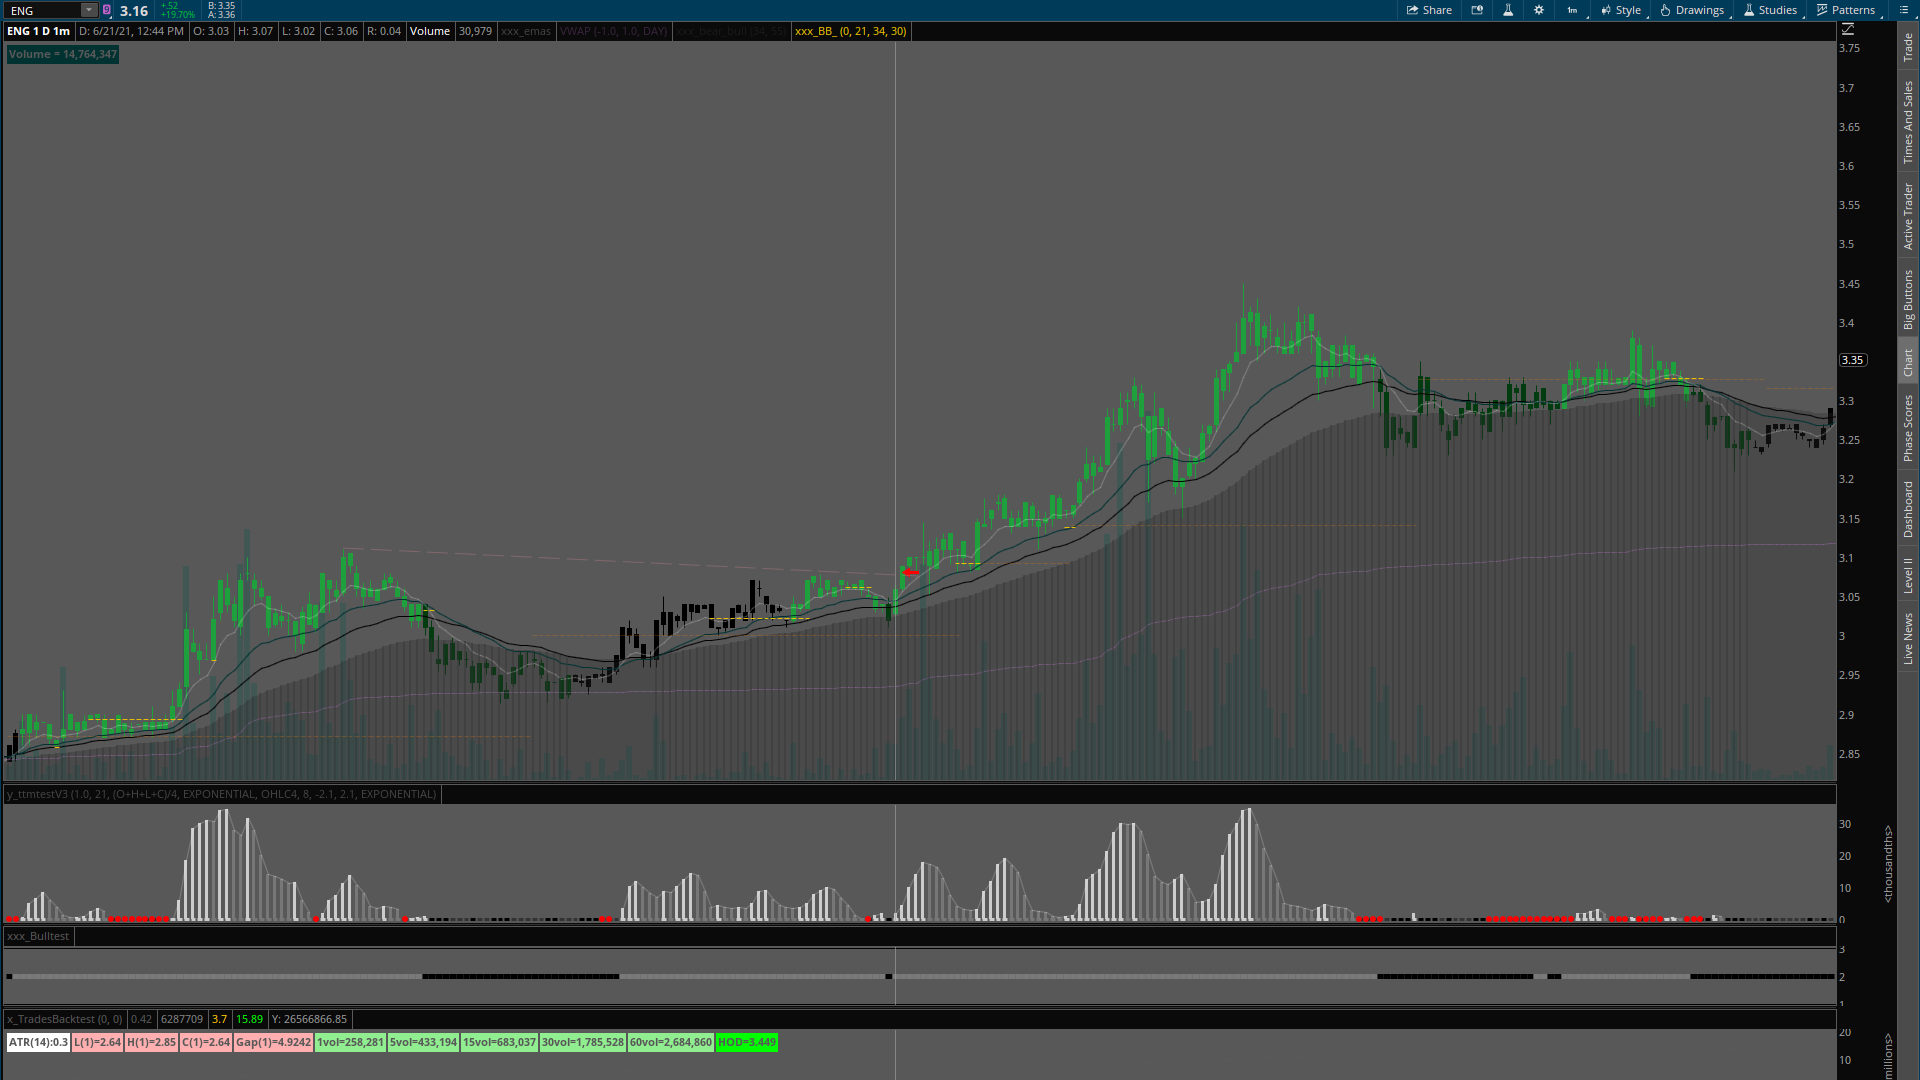1920x1080 pixels.
Task: Click the Share chart button
Action: 1429,10
